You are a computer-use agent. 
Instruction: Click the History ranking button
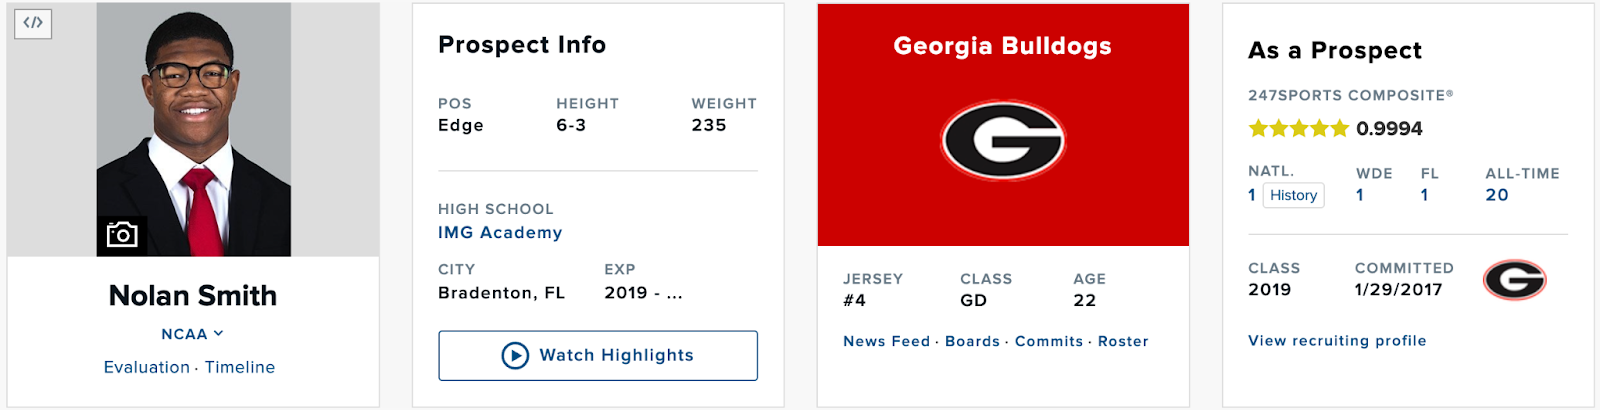click(1293, 195)
